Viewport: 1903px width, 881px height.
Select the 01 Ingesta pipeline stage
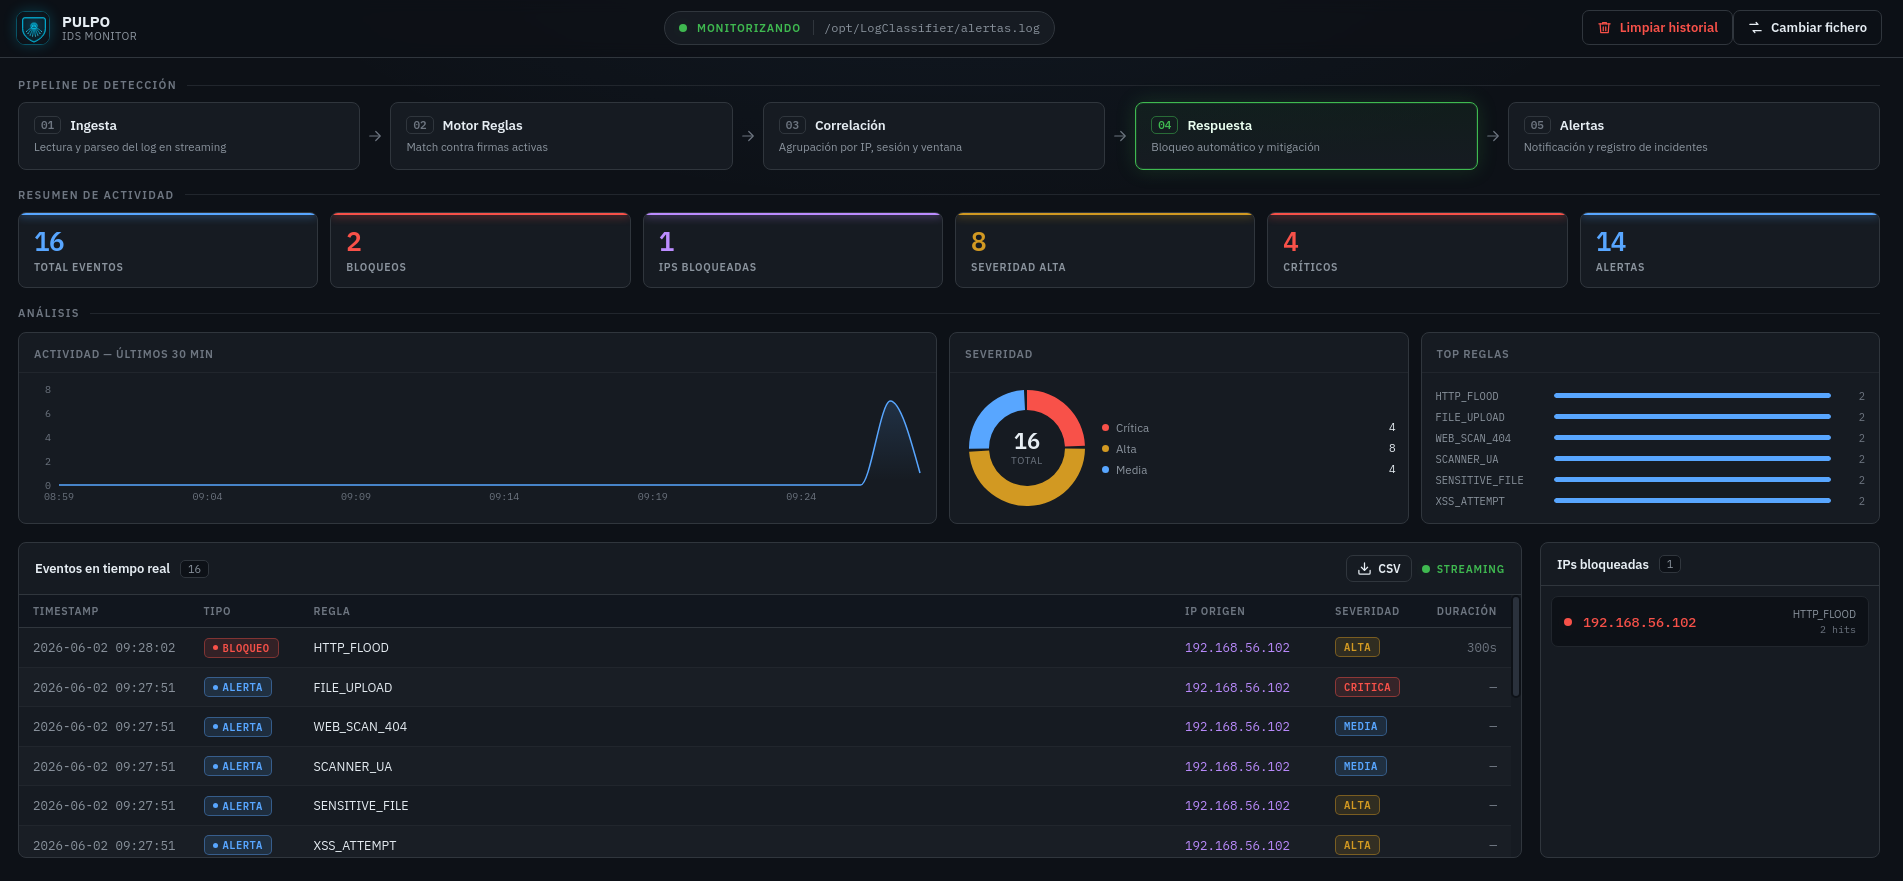pos(189,136)
